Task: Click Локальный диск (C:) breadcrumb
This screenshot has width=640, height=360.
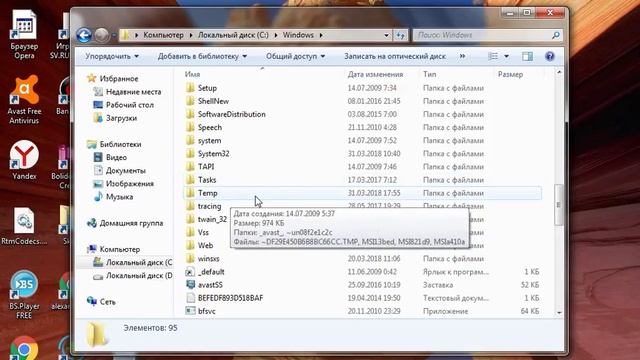Action: (233, 35)
